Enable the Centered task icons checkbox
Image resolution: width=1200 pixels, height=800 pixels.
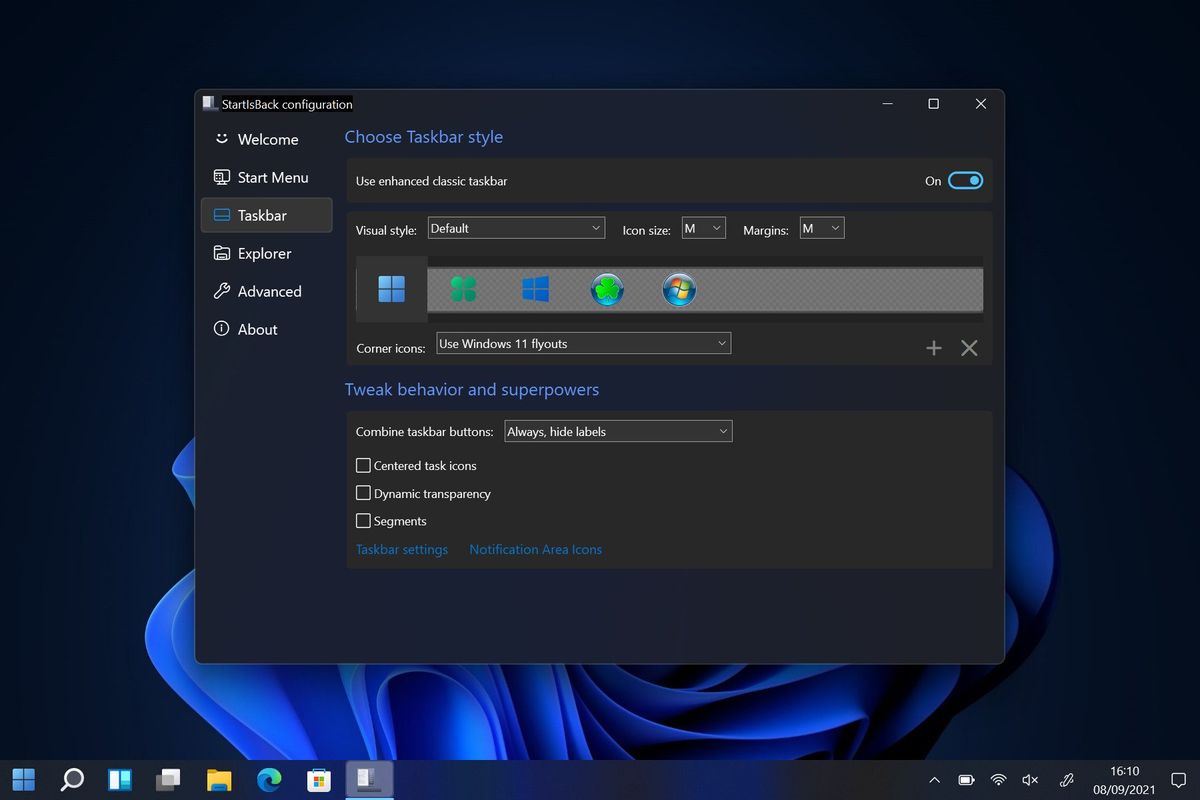point(363,465)
